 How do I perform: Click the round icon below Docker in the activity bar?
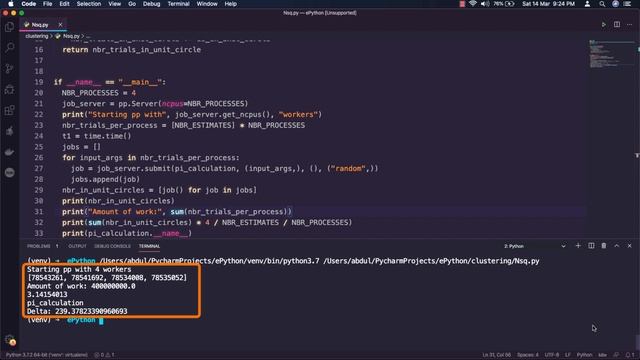tap(9, 173)
